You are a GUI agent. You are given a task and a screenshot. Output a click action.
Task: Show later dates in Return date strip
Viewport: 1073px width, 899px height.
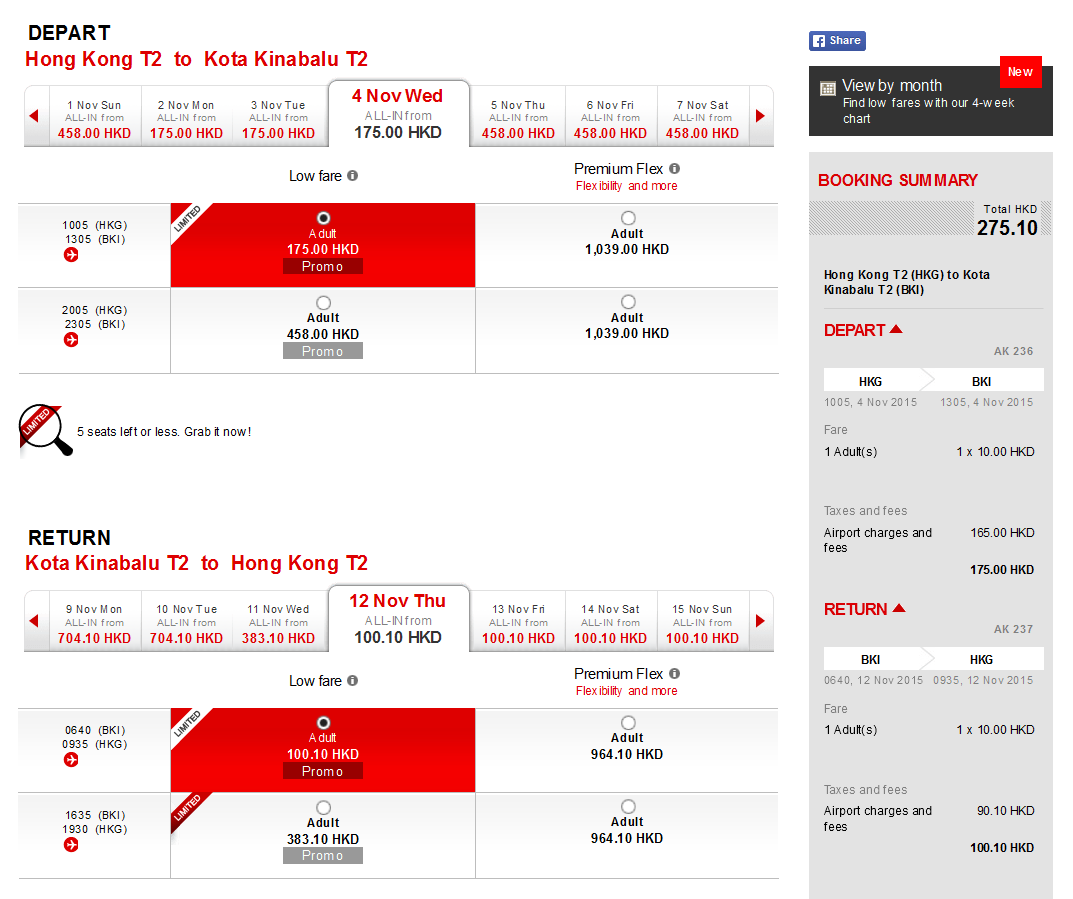[x=760, y=621]
